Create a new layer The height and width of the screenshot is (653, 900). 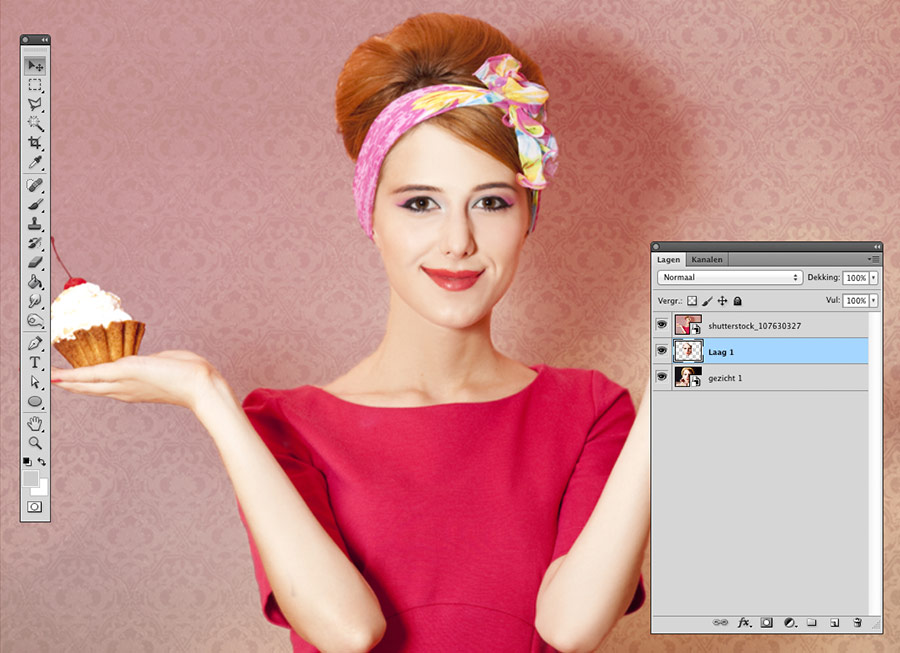(x=835, y=623)
